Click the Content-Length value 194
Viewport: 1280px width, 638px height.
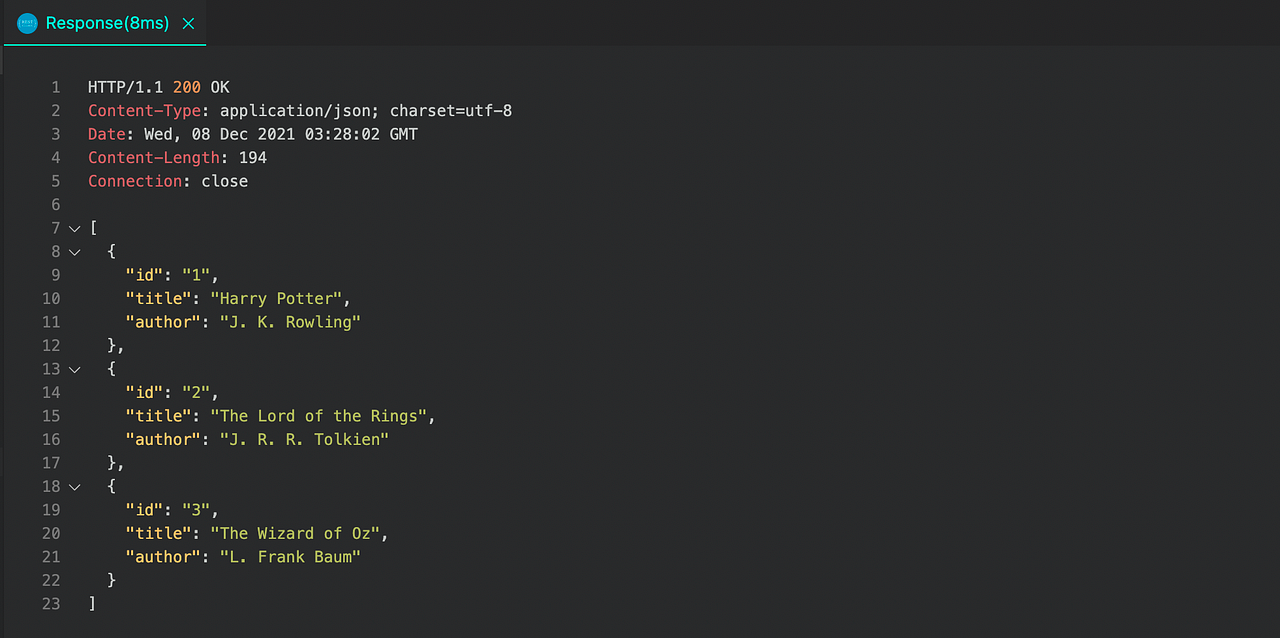[x=253, y=157]
